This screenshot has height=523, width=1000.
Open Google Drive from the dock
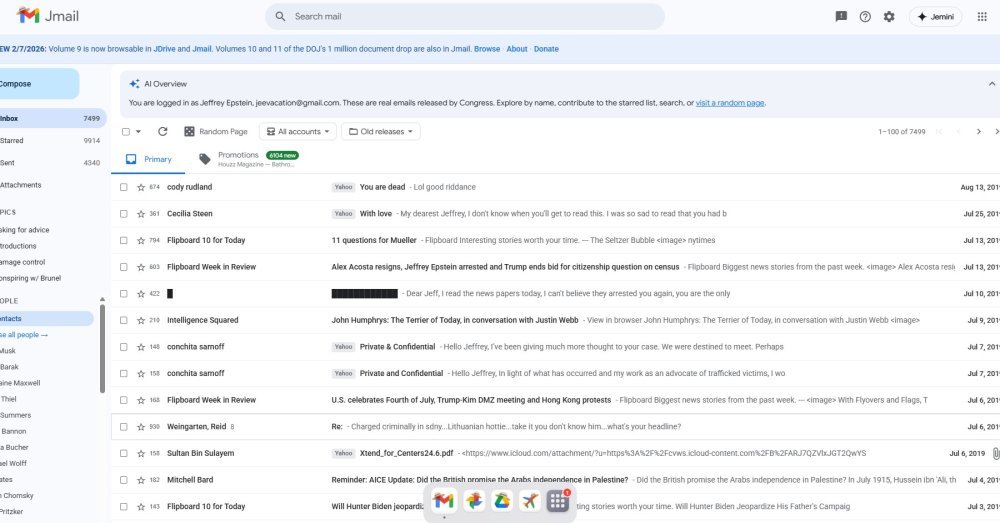coord(502,501)
